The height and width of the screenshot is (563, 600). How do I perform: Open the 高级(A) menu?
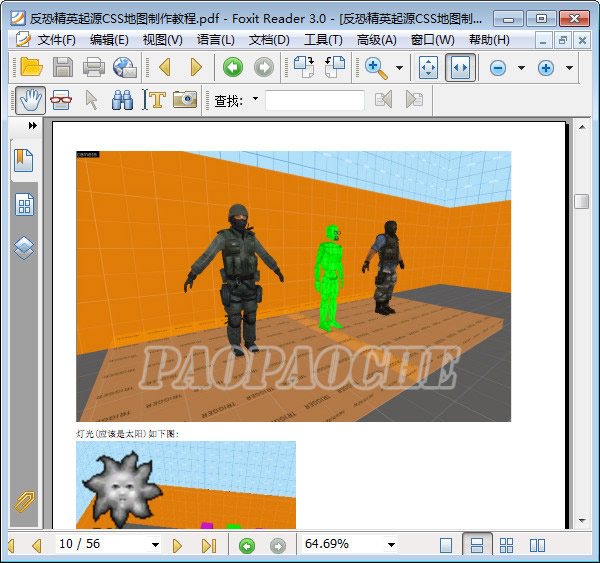point(377,40)
